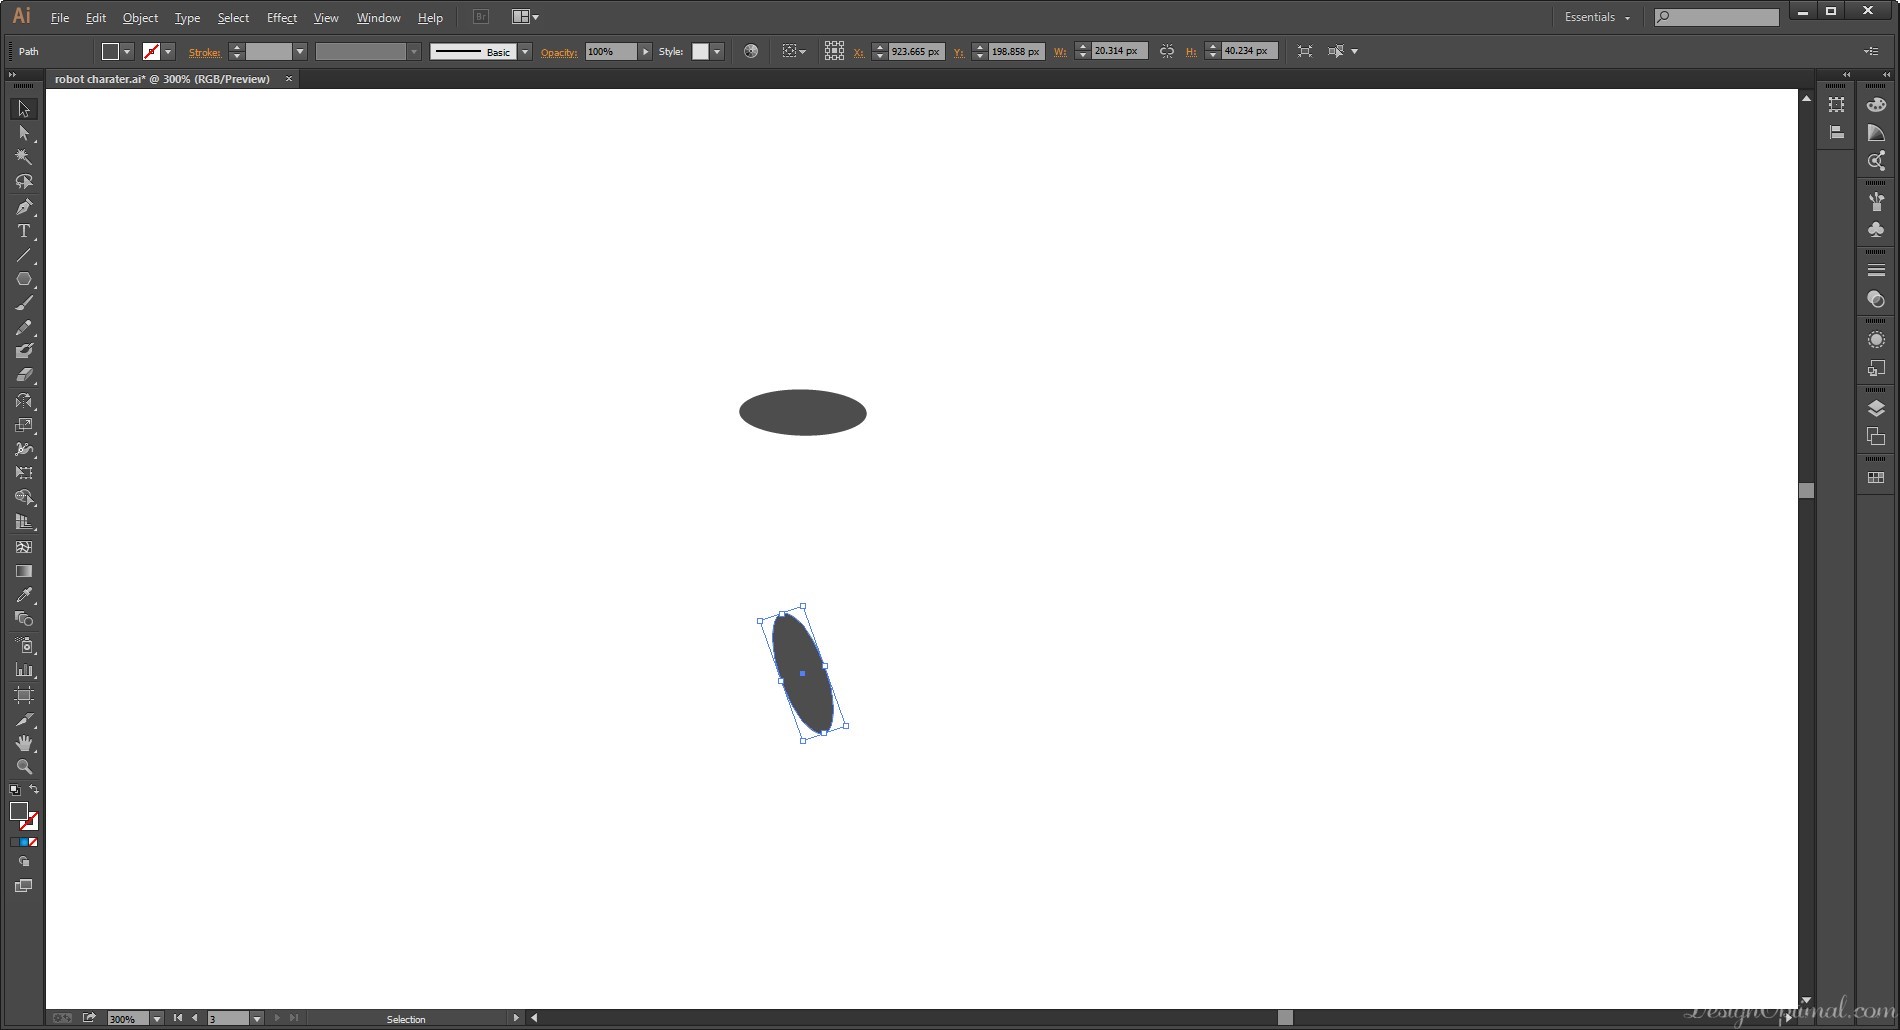Click the Recolor Artwork icon
This screenshot has height=1030, width=1900.
(x=751, y=51)
